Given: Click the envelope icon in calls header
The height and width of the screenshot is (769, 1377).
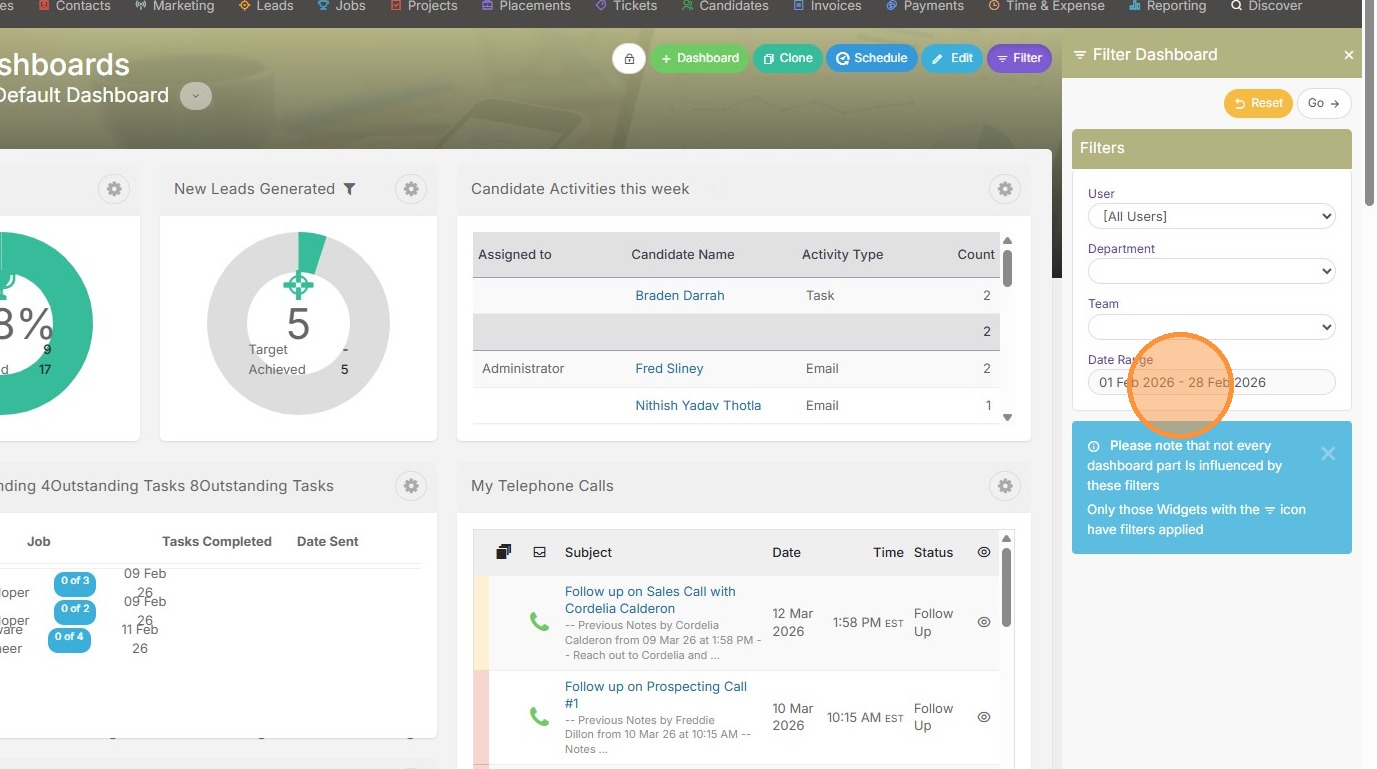Looking at the screenshot, I should [x=540, y=552].
